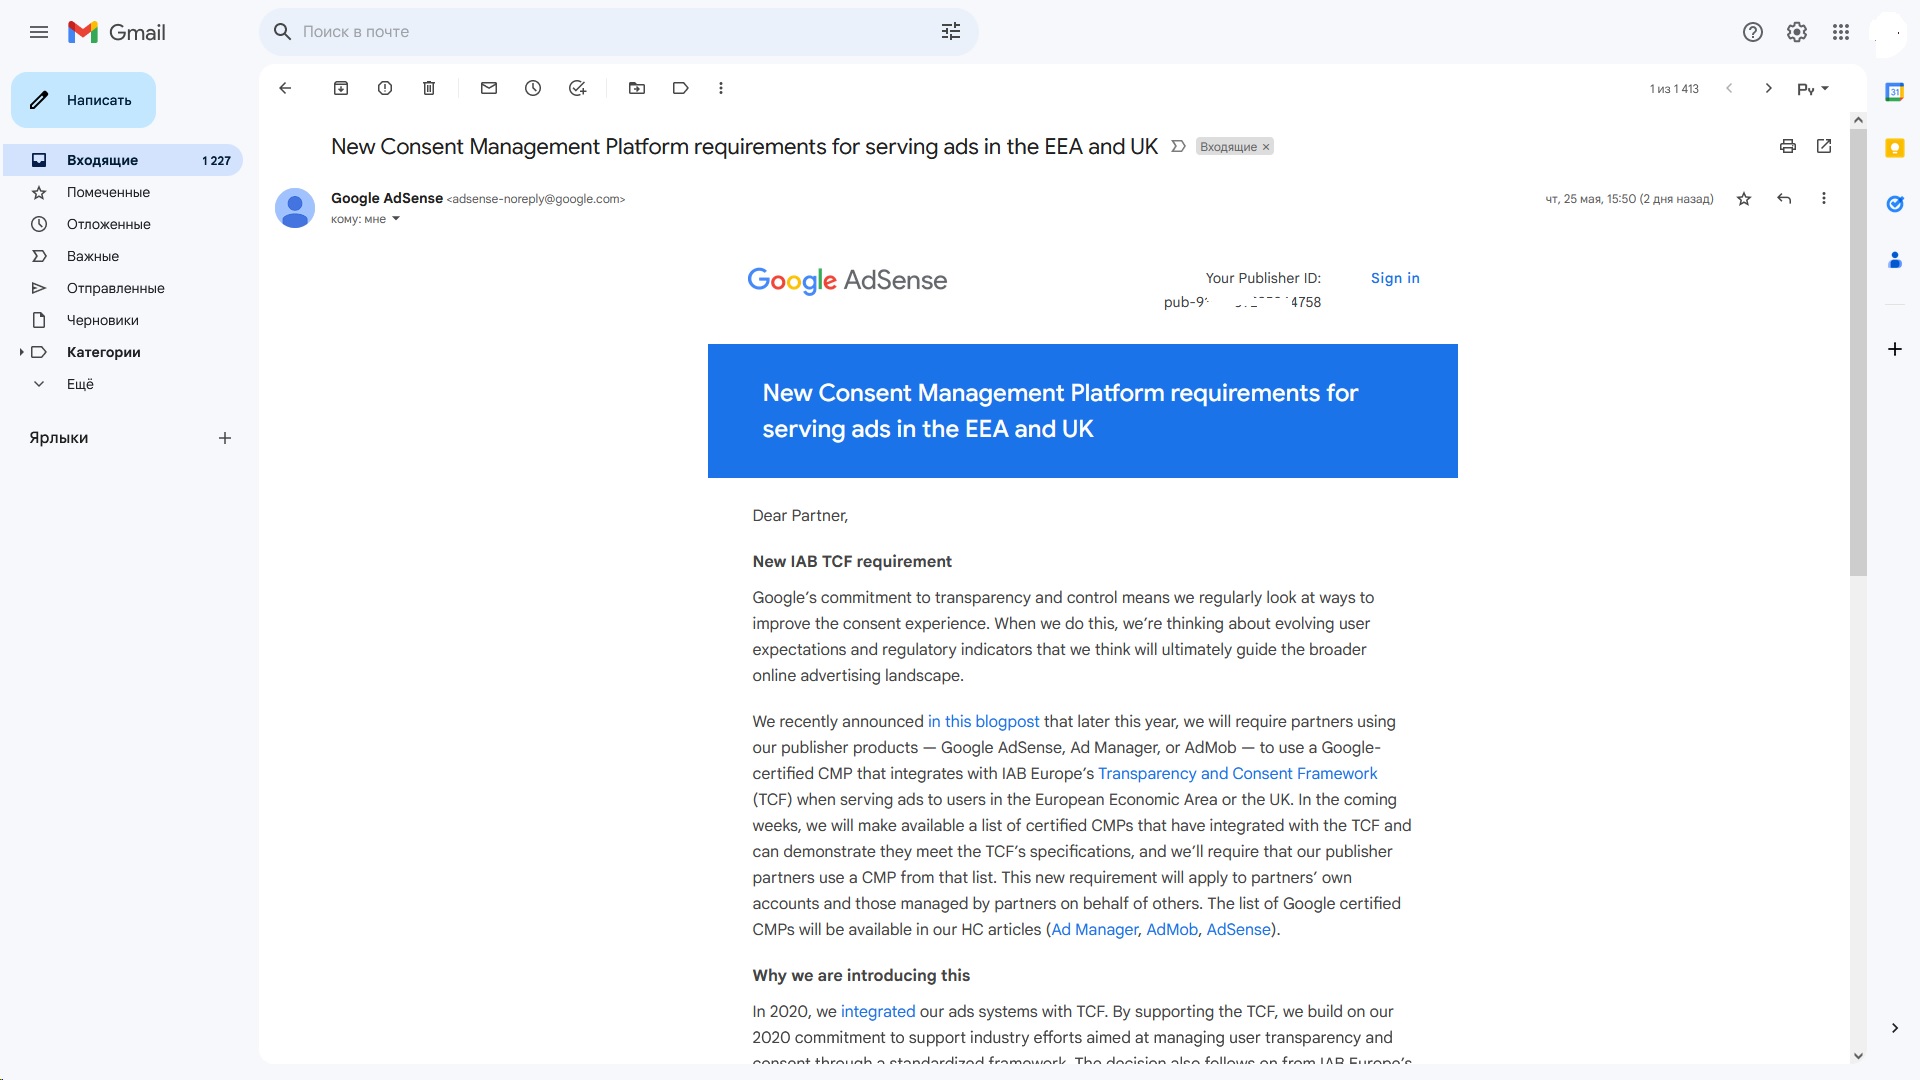Viewport: 1920px width, 1080px height.
Task: Remove the Входящие label from email
Action: pos(1266,147)
